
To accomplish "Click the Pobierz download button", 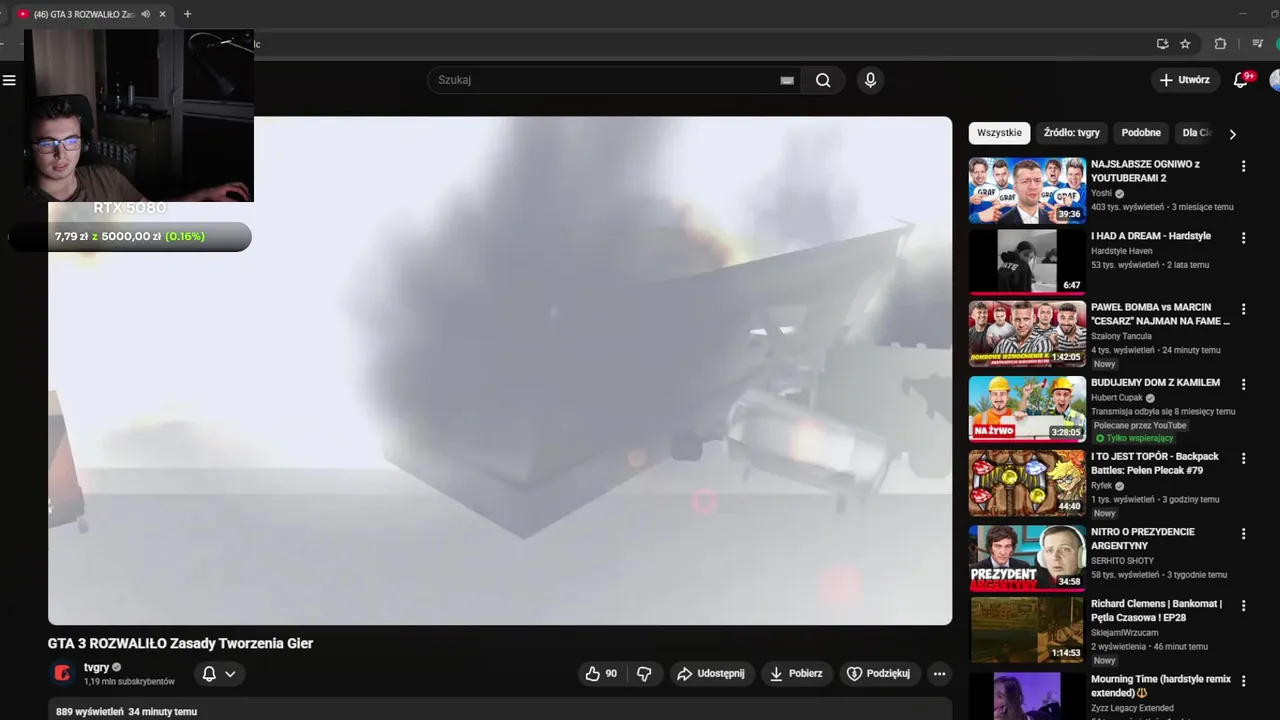I will pyautogui.click(x=795, y=674).
